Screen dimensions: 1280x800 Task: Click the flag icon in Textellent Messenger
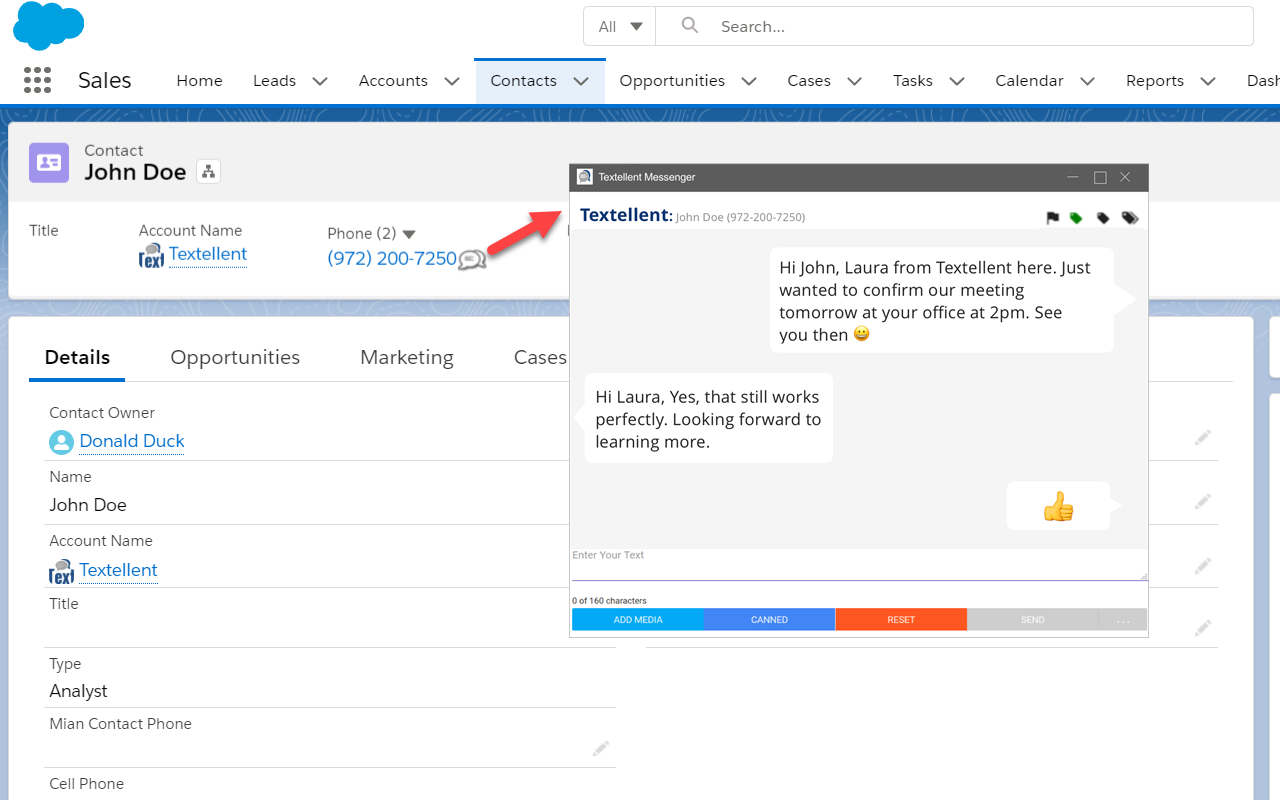[1052, 217]
